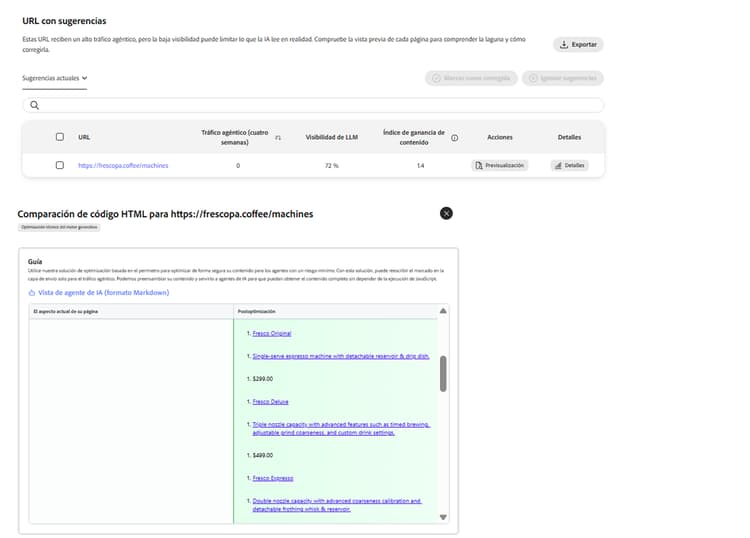The width and height of the screenshot is (750, 538).
Task: Open the Double nozzle capacity description link
Action: pyautogui.click(x=337, y=505)
